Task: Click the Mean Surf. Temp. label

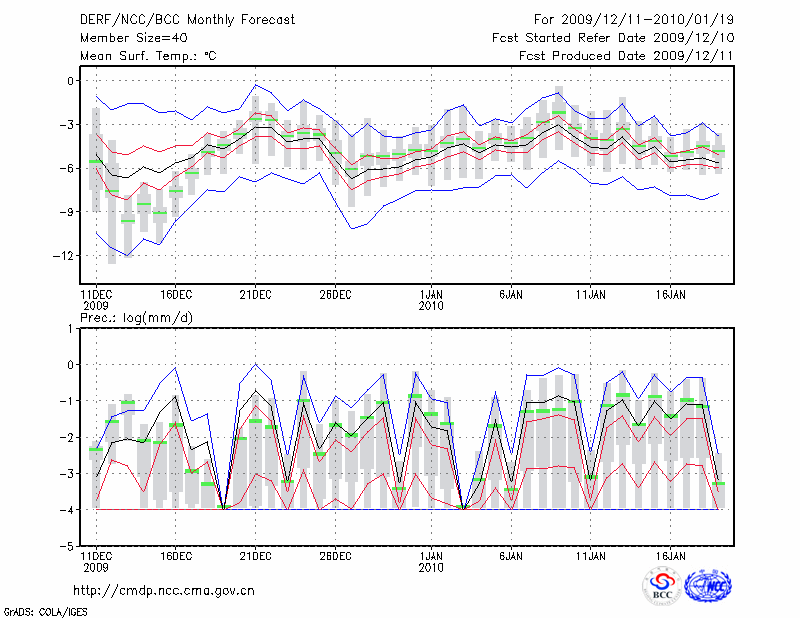Action: click(148, 56)
